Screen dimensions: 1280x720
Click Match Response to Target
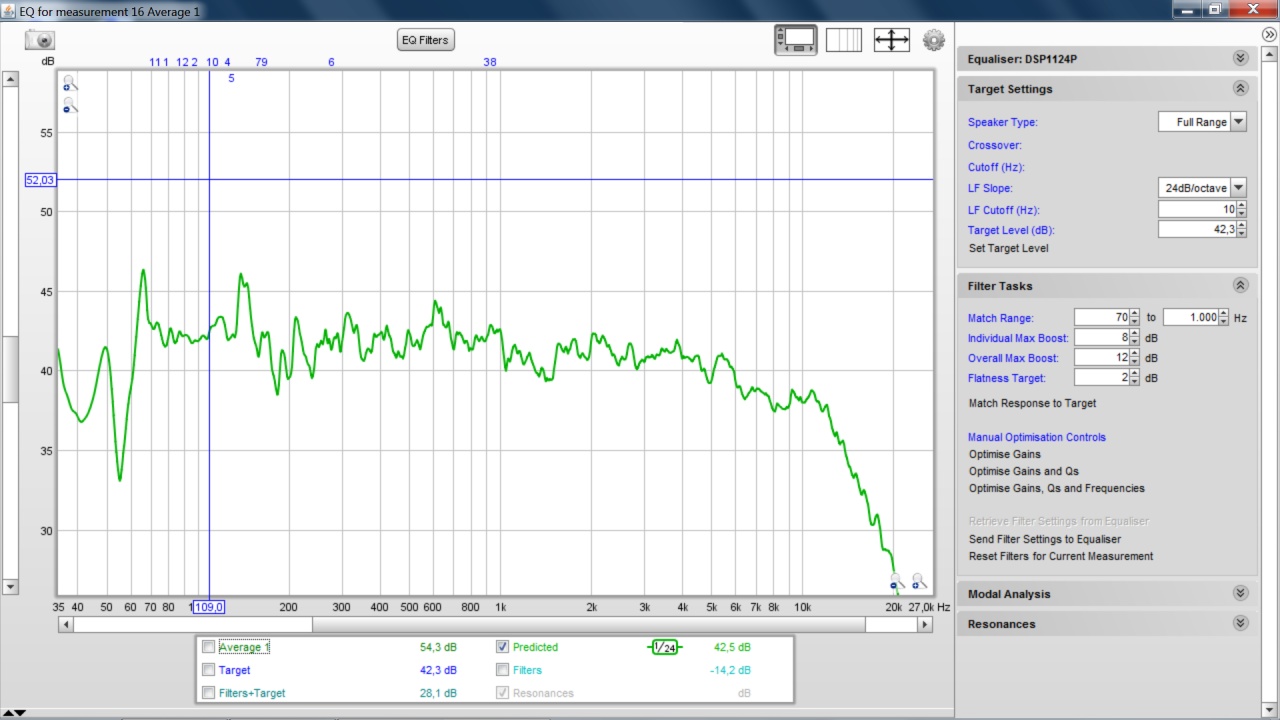coord(1032,403)
